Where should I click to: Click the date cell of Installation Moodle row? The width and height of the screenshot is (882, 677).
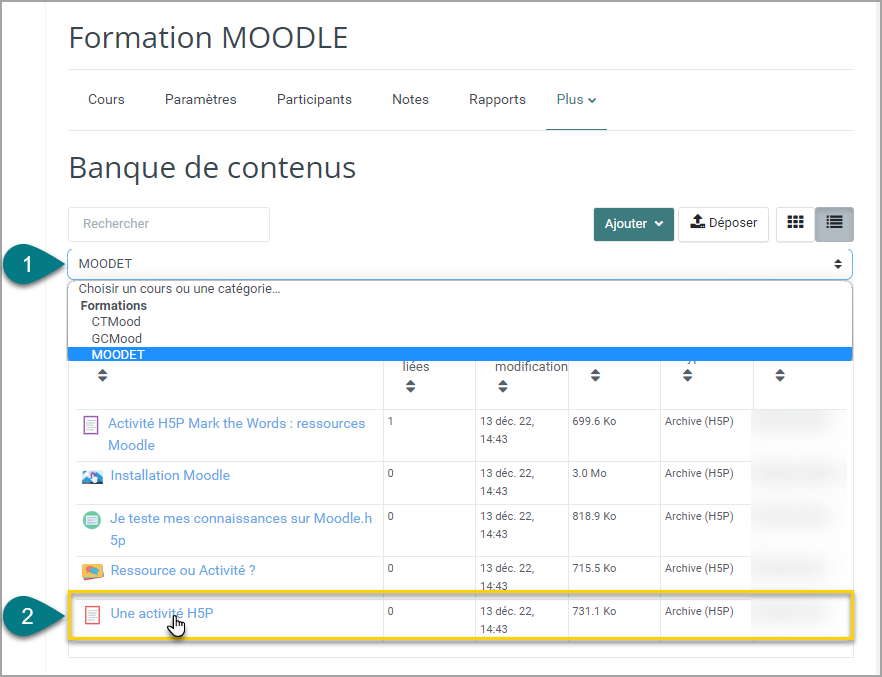pos(507,482)
